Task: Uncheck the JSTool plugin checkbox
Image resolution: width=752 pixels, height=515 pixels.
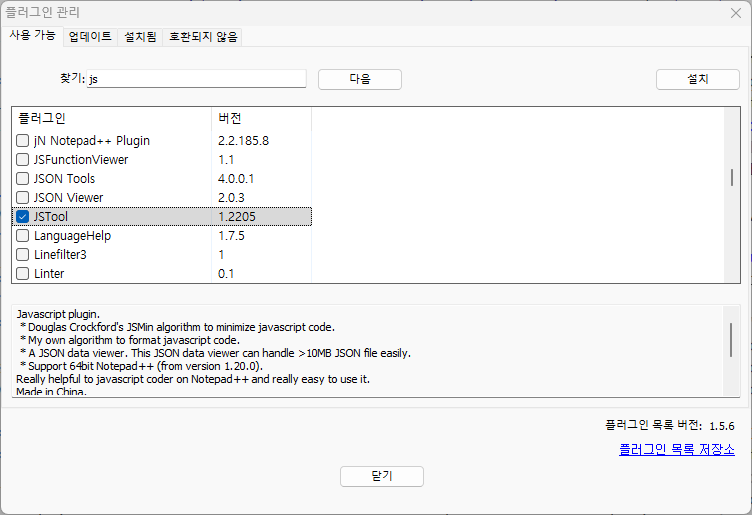Action: (23, 216)
